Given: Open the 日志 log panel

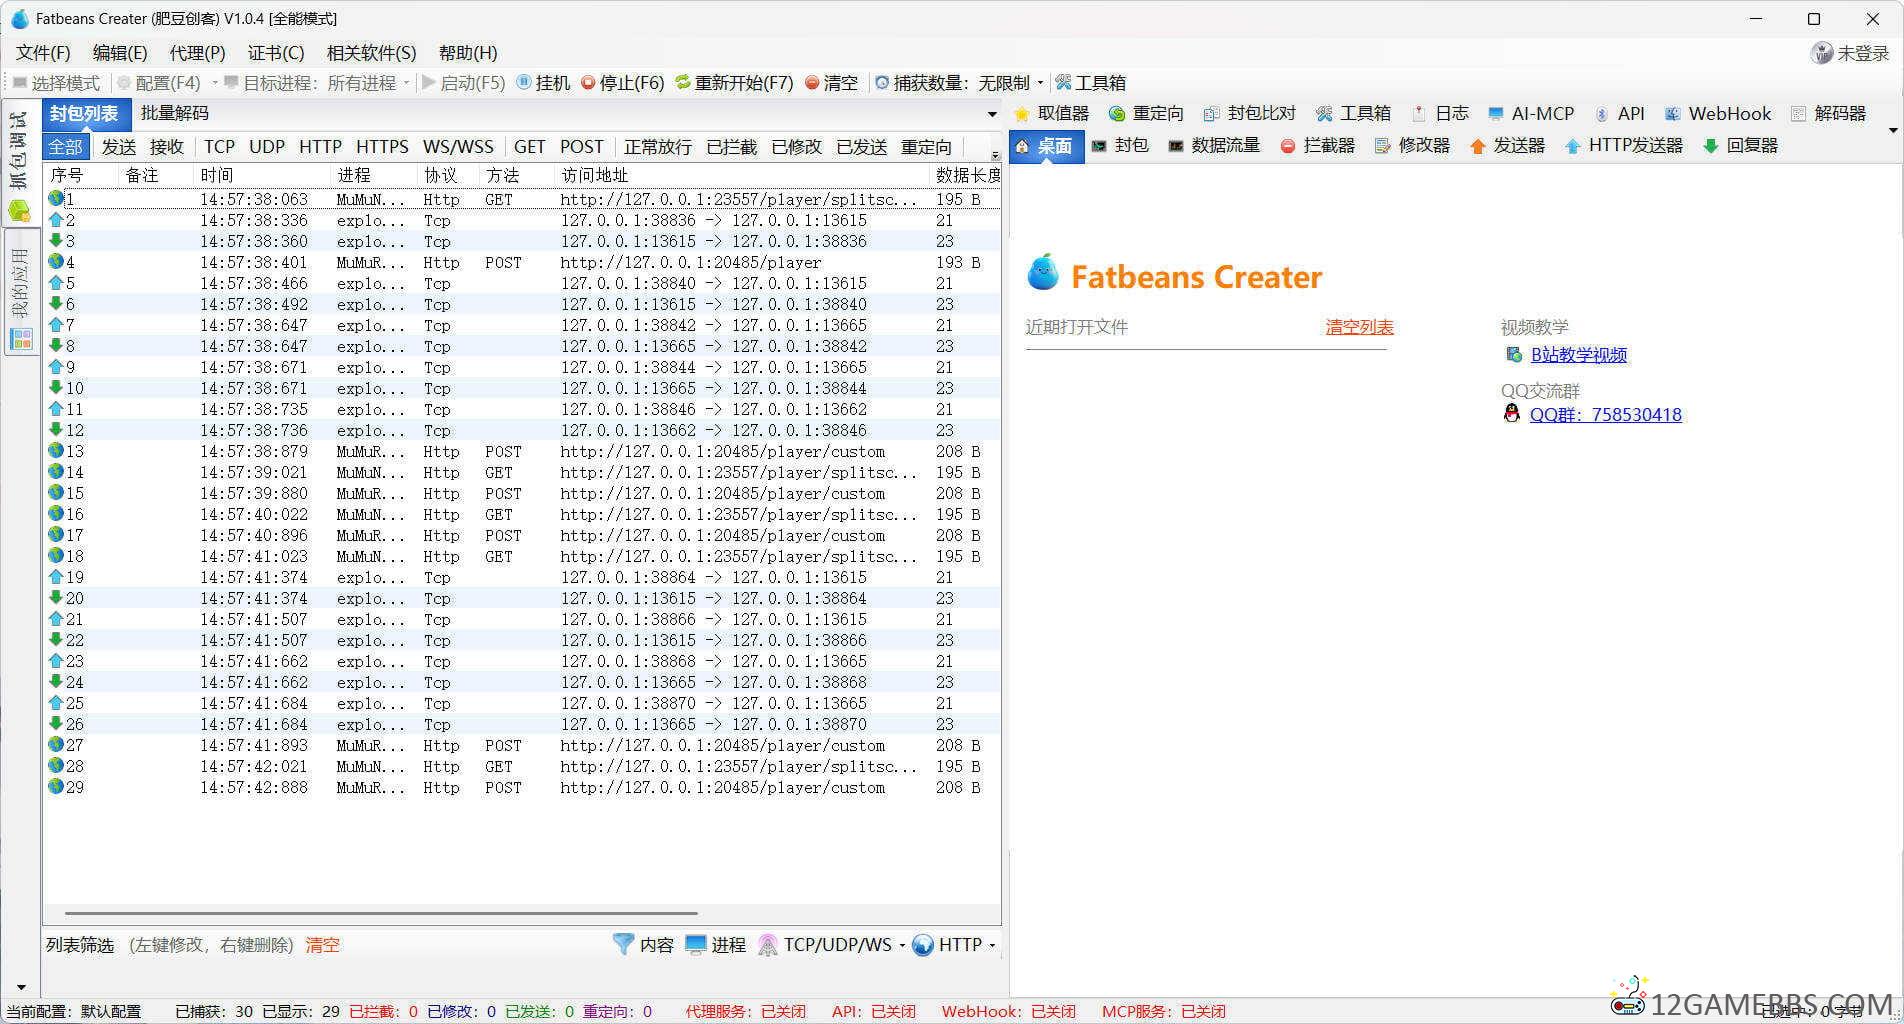Looking at the screenshot, I should 1440,114.
